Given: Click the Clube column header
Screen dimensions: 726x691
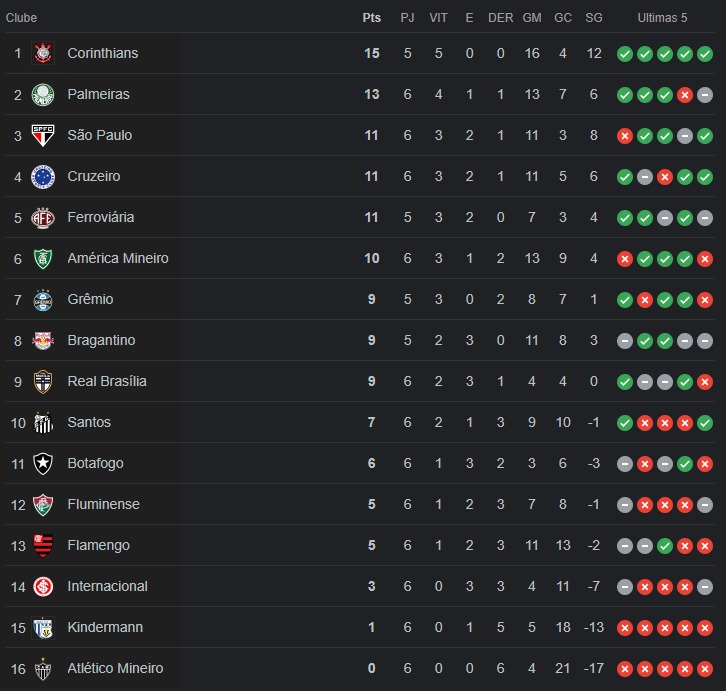Looking at the screenshot, I should coord(21,18).
